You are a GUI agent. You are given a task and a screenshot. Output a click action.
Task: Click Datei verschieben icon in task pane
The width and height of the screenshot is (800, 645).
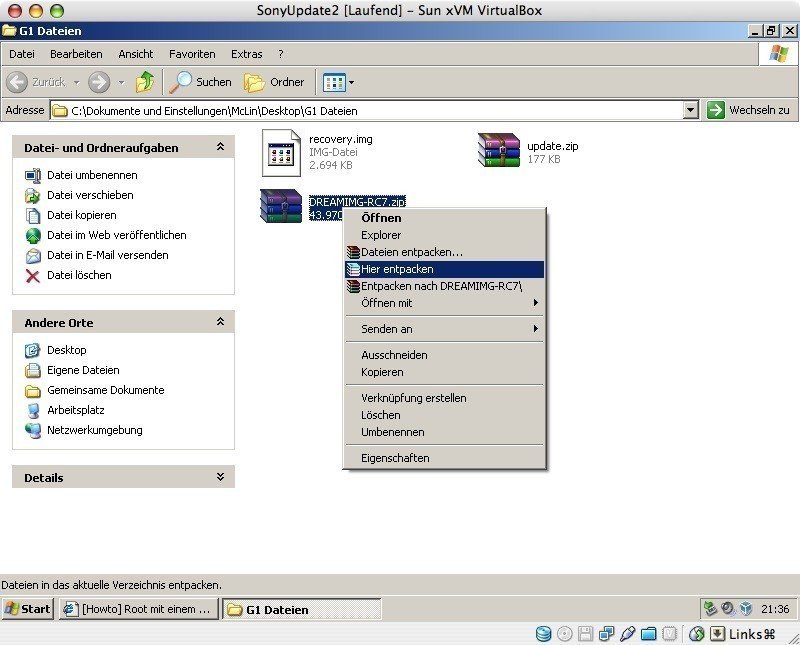click(x=33, y=195)
